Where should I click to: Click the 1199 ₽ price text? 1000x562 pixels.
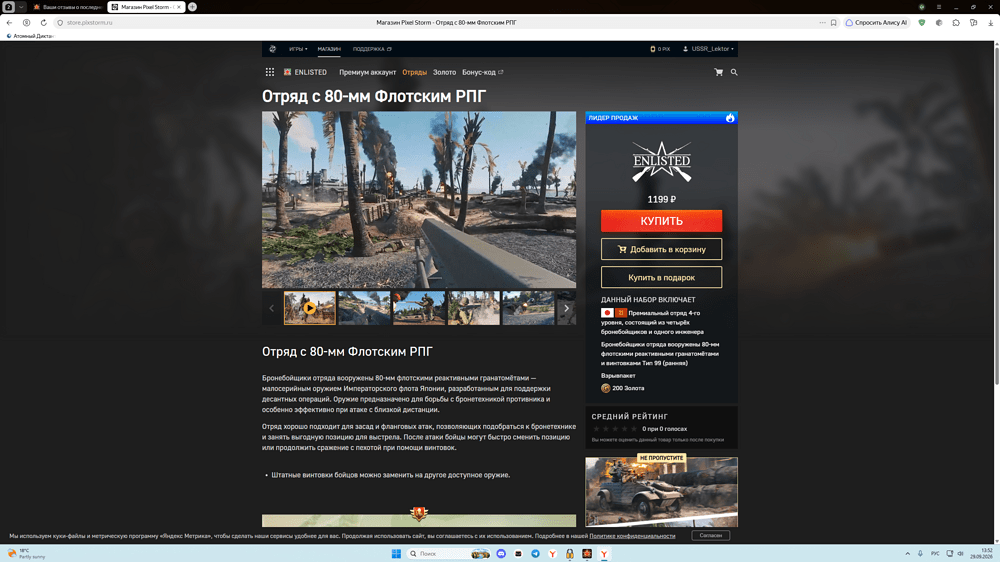tap(661, 200)
